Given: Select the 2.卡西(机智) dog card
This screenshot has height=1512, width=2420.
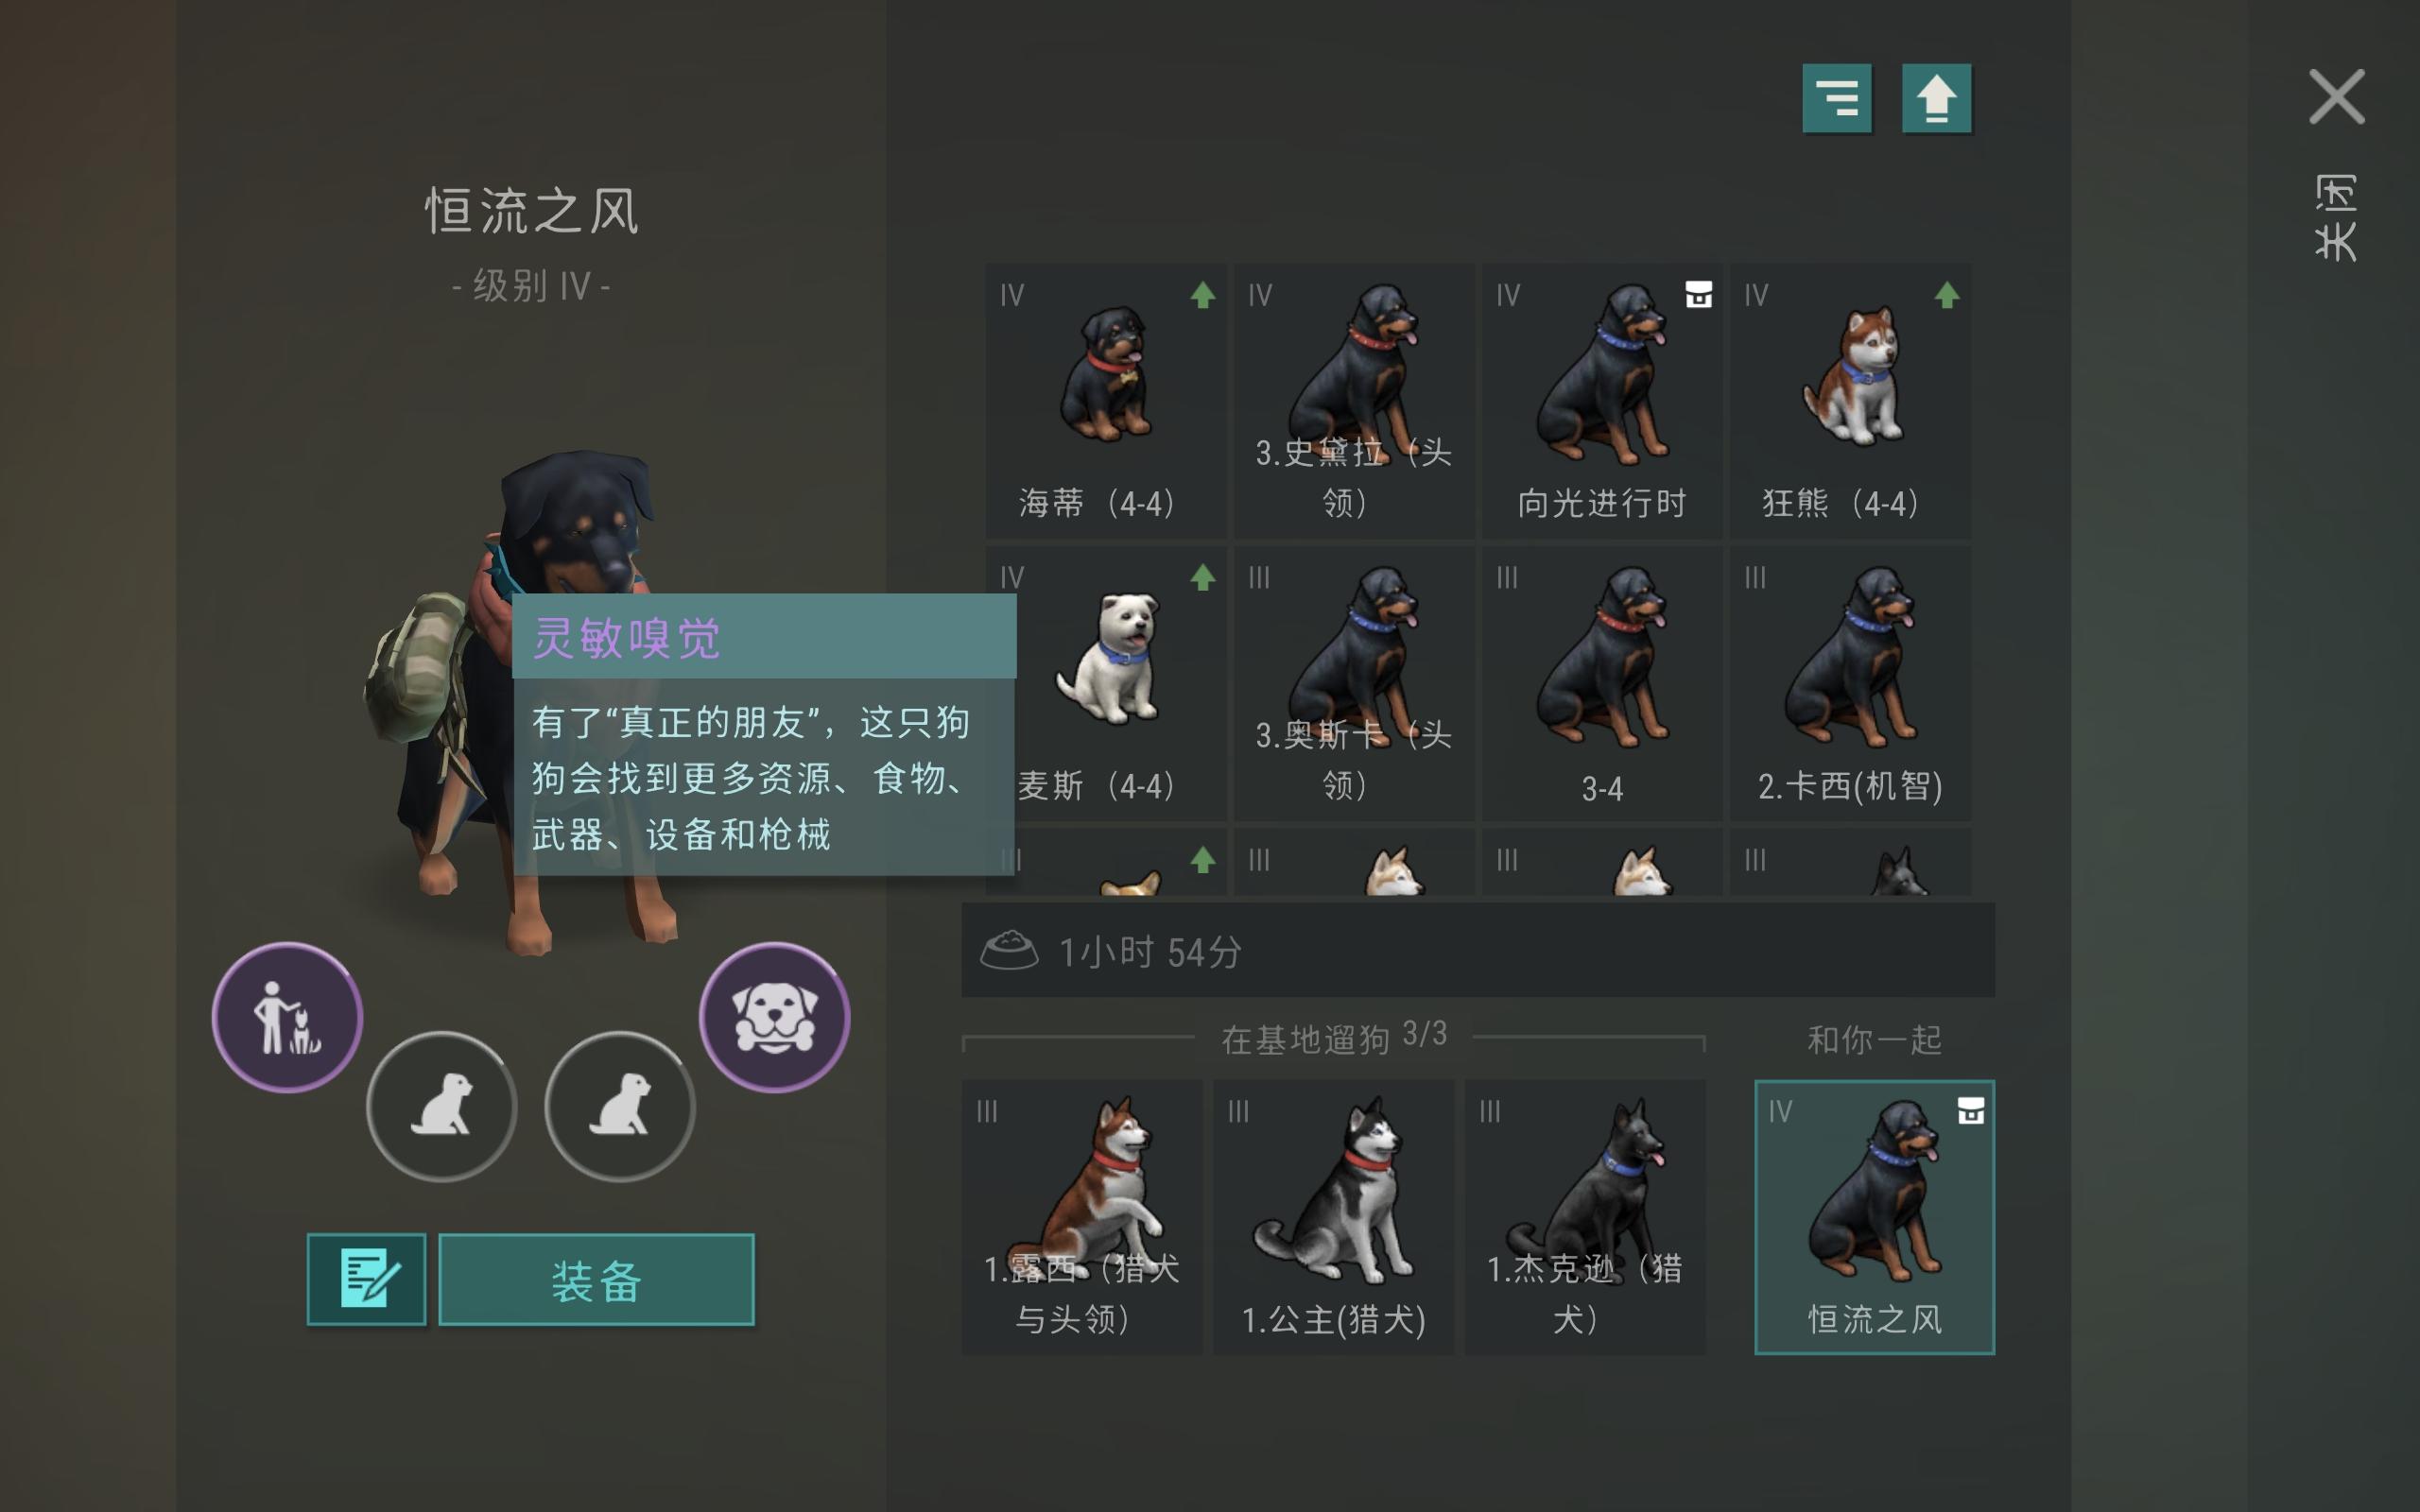Looking at the screenshot, I should point(1850,683).
